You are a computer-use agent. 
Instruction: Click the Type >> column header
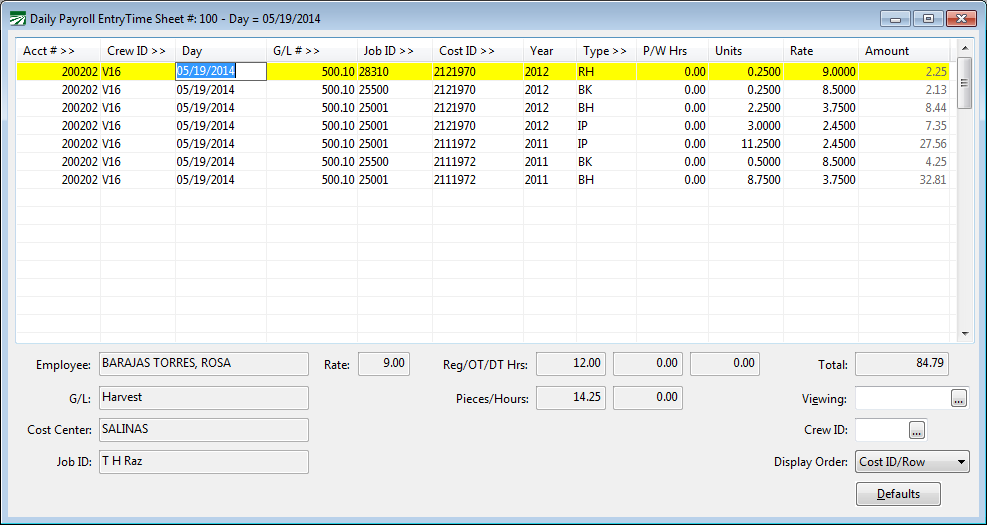click(605, 51)
